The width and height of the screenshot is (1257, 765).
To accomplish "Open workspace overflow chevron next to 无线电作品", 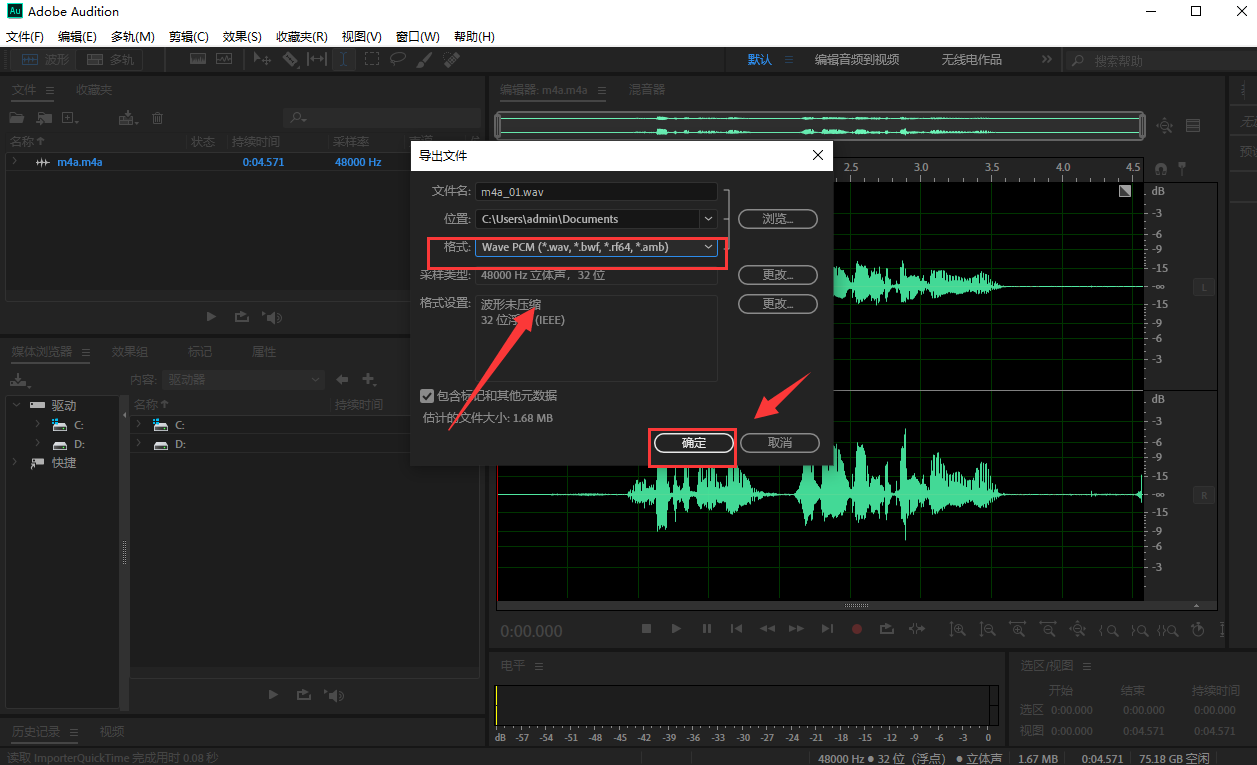I will [1047, 60].
